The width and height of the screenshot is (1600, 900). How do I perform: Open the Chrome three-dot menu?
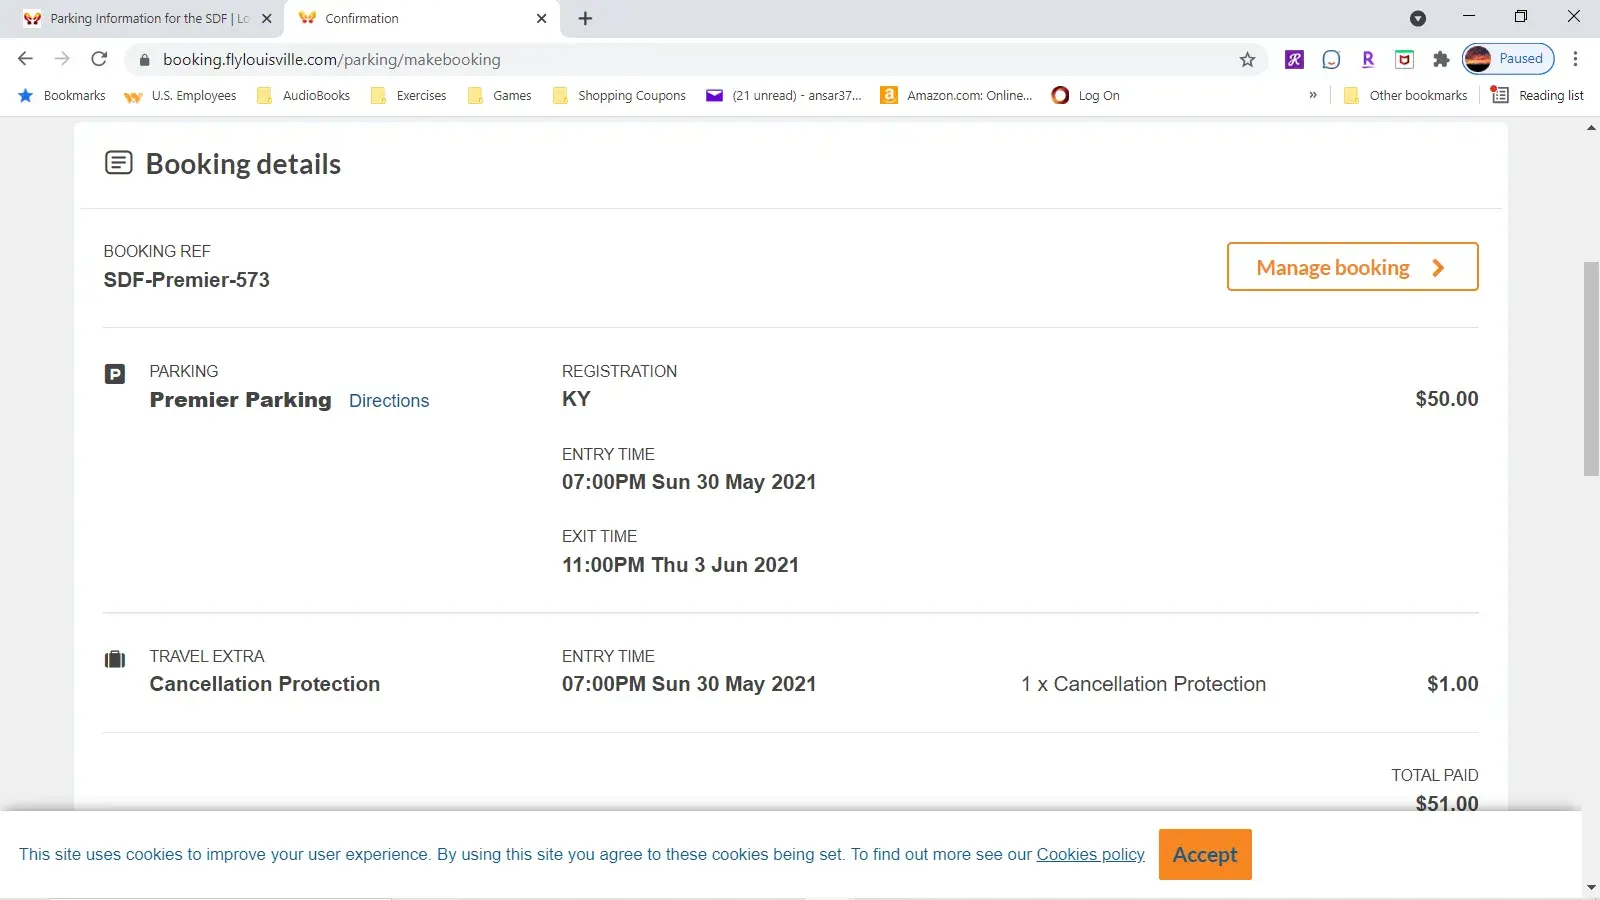pyautogui.click(x=1575, y=59)
